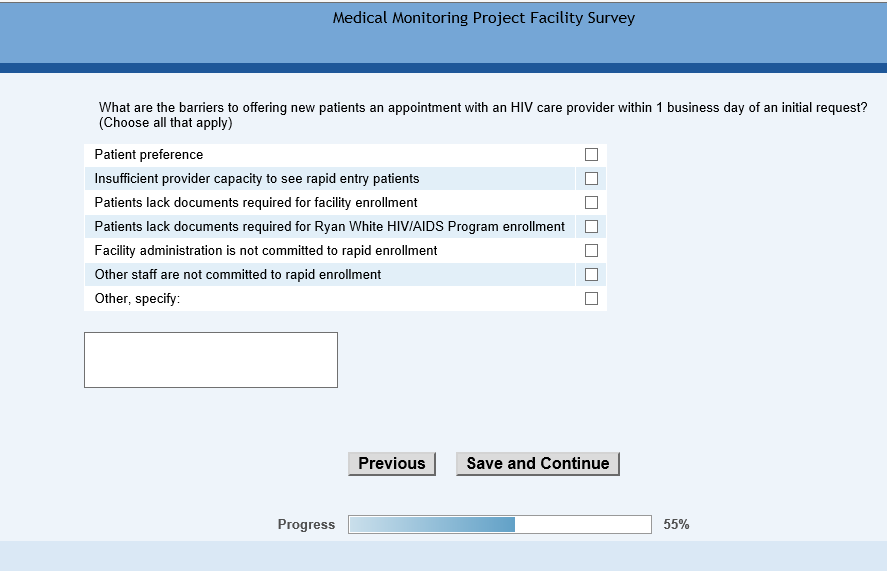This screenshot has width=887, height=571.
Task: Click inside the 'Other, specify' text box
Action: point(211,360)
